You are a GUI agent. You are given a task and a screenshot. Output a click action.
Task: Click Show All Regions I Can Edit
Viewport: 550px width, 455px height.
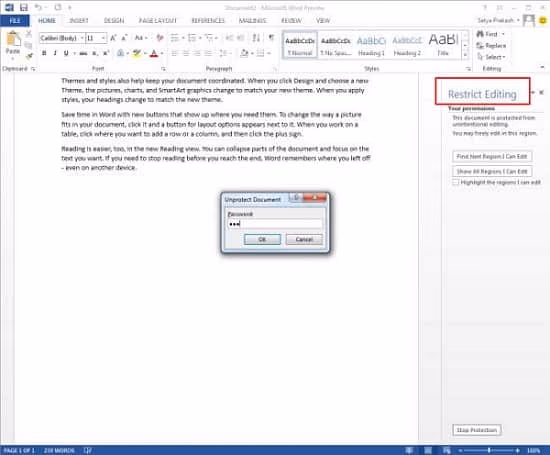click(492, 171)
